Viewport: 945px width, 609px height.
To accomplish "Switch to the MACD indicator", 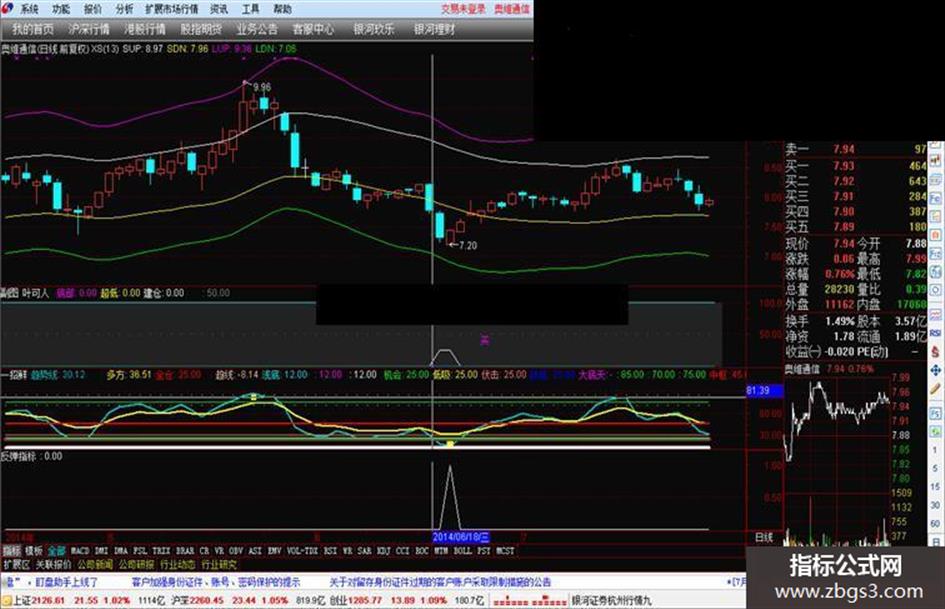I will 80,551.
